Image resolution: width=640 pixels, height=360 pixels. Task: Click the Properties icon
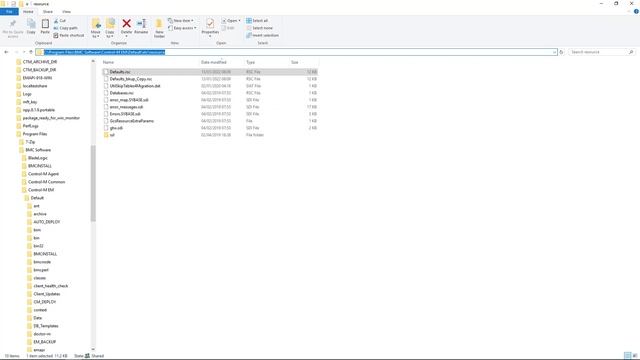pyautogui.click(x=210, y=24)
